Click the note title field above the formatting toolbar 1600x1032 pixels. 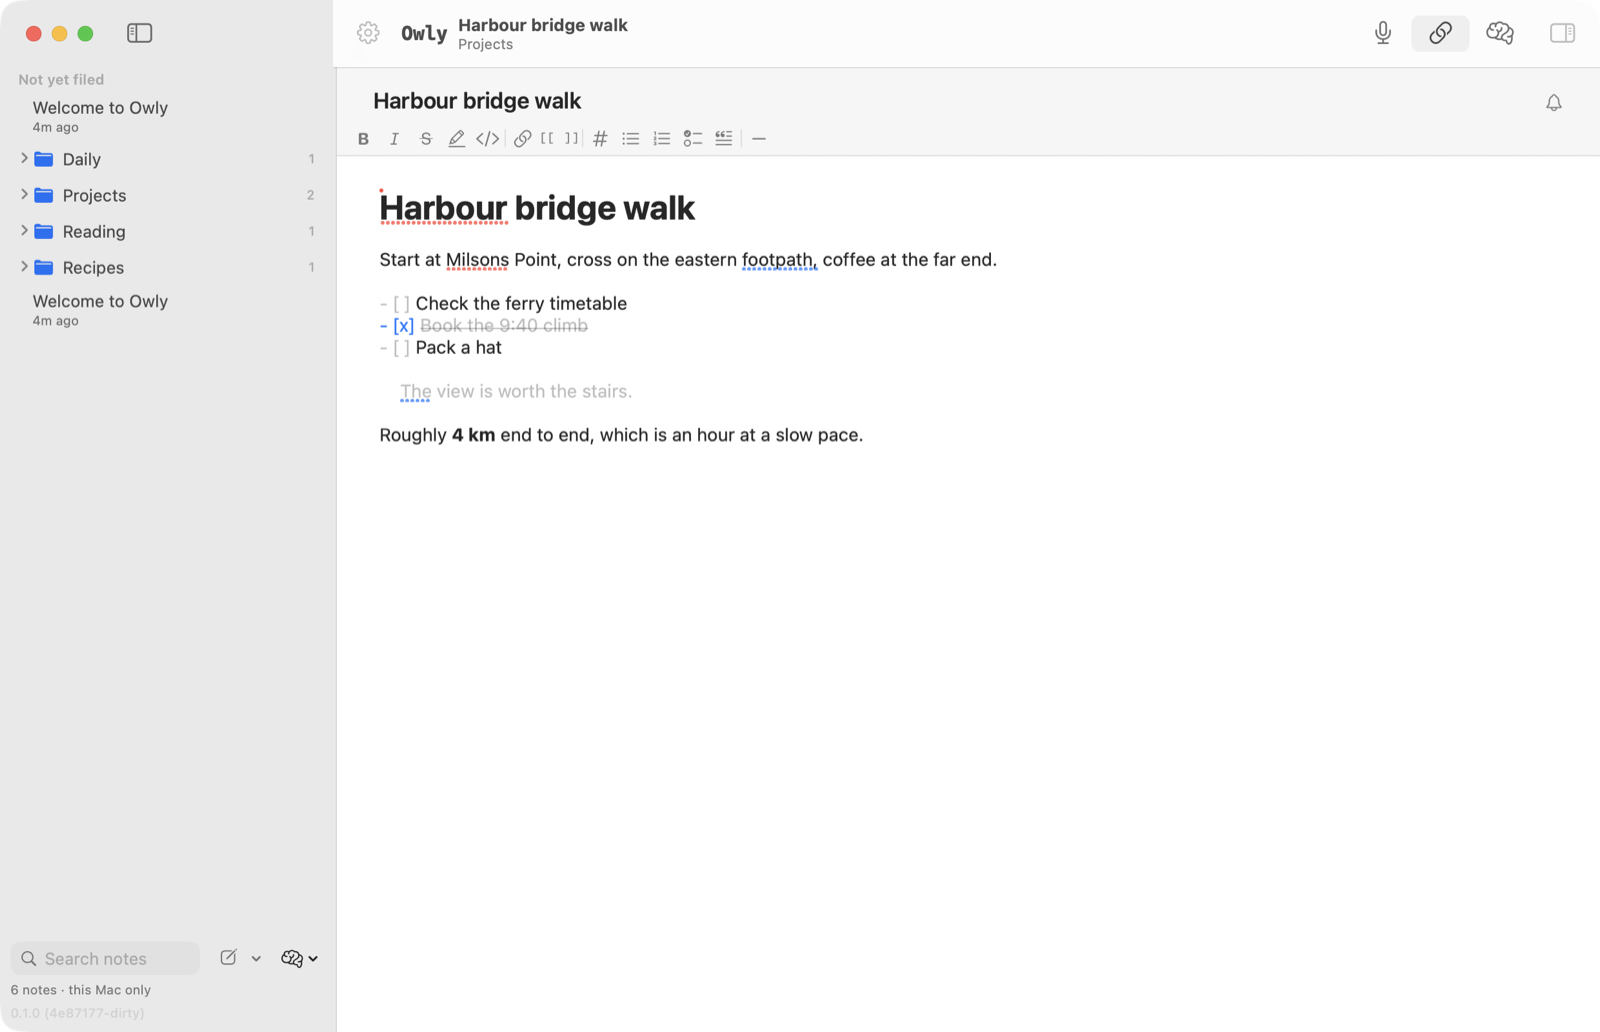pos(477,101)
